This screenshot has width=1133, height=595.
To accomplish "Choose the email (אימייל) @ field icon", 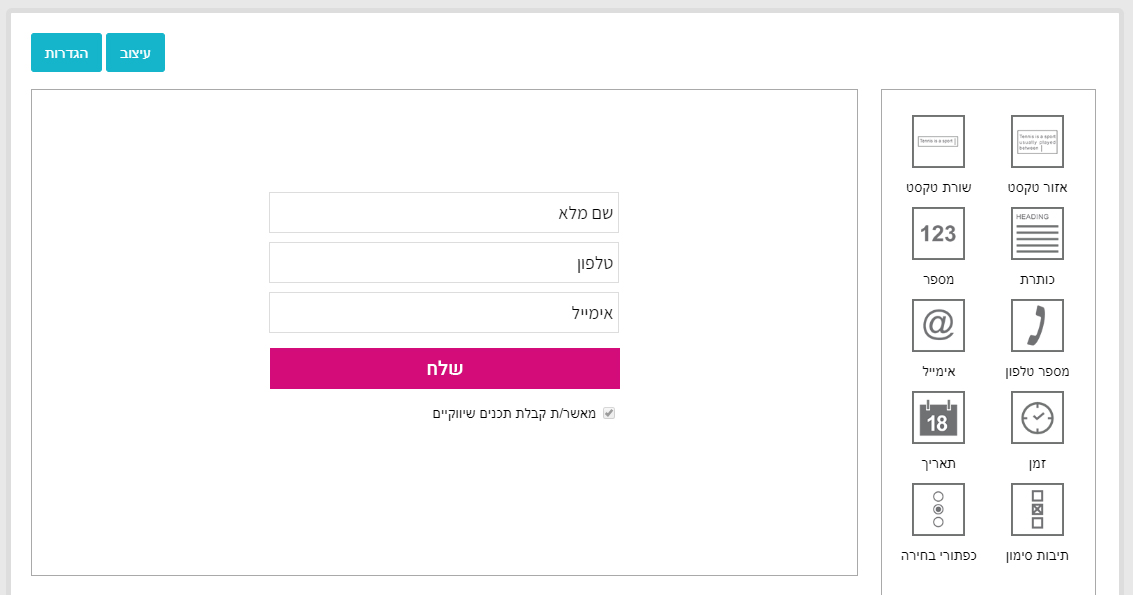I will [x=938, y=325].
